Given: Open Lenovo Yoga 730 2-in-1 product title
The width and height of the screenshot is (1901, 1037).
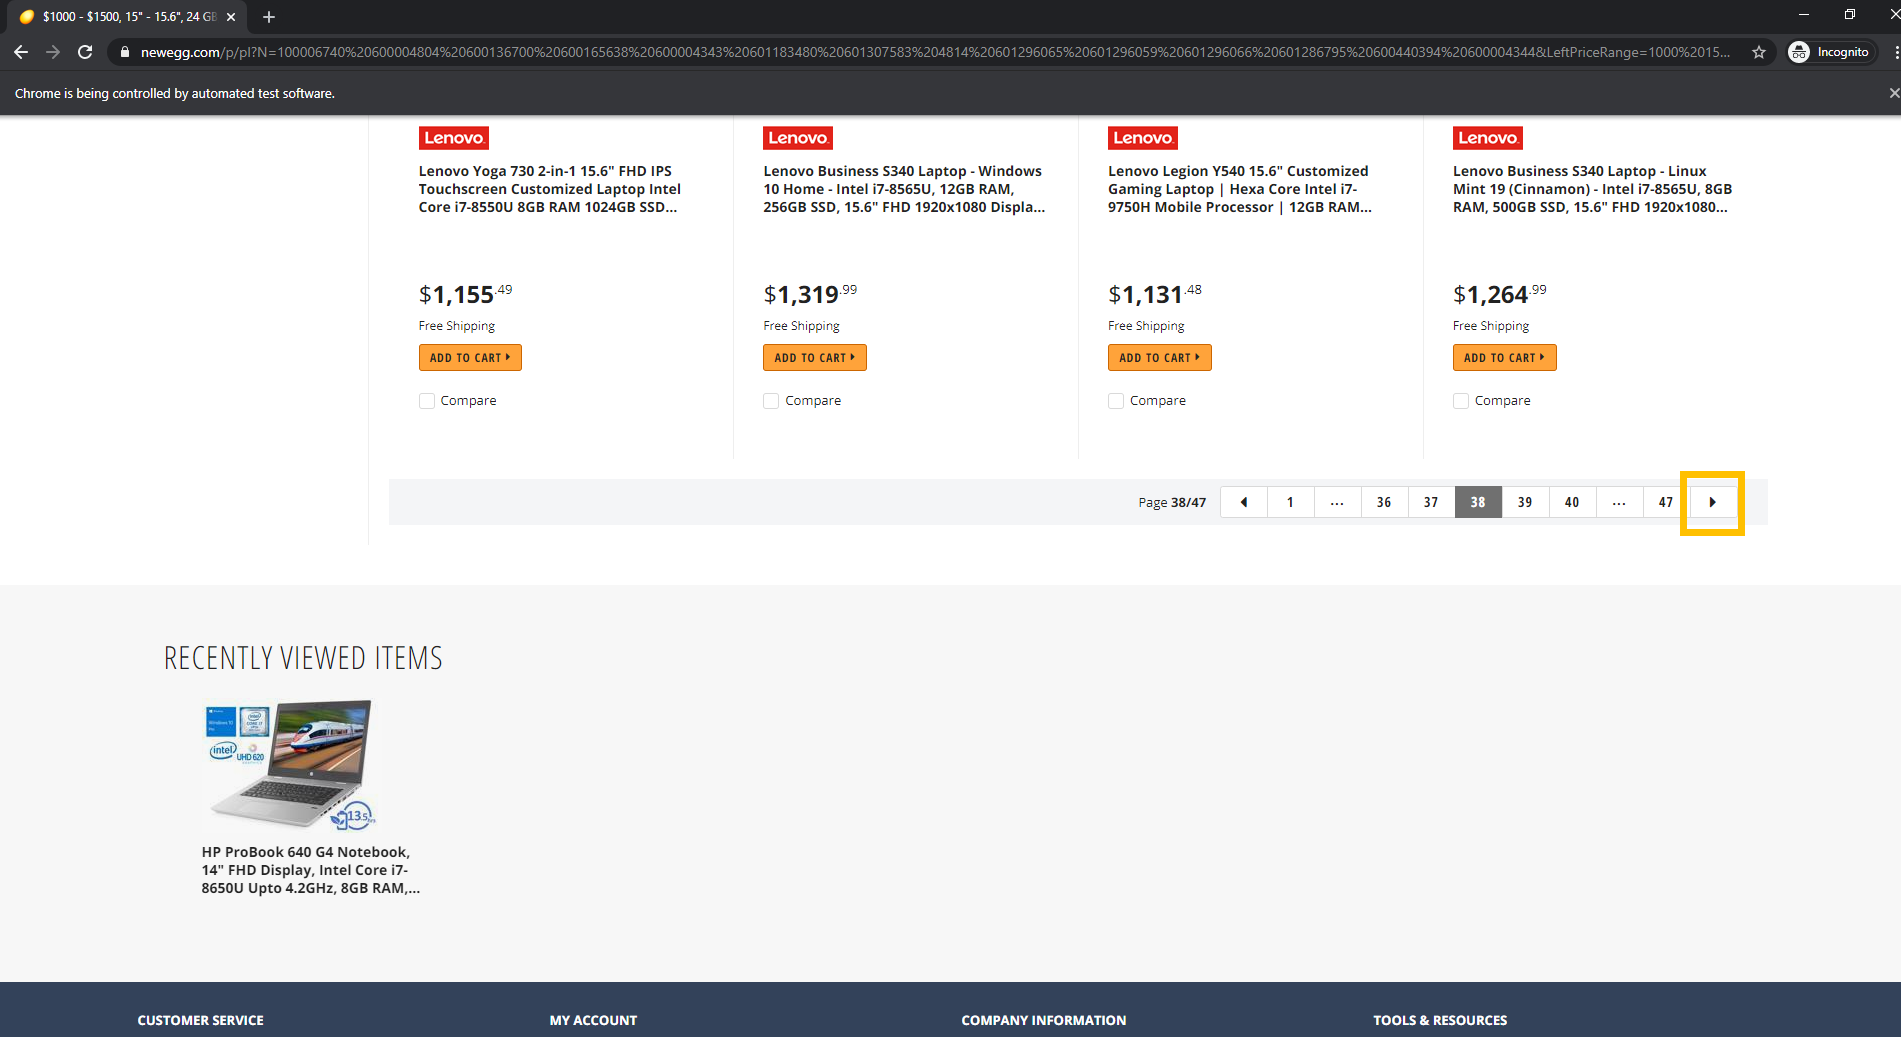Looking at the screenshot, I should click(x=550, y=189).
